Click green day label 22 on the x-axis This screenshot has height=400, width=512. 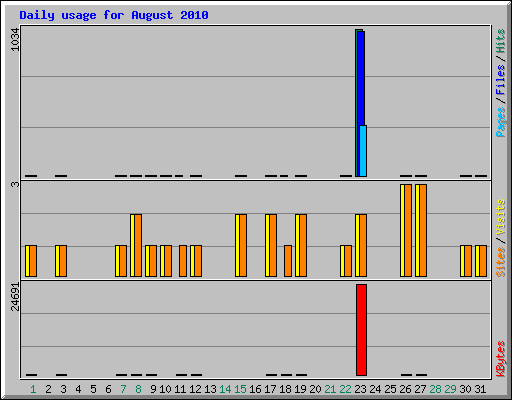tap(345, 389)
